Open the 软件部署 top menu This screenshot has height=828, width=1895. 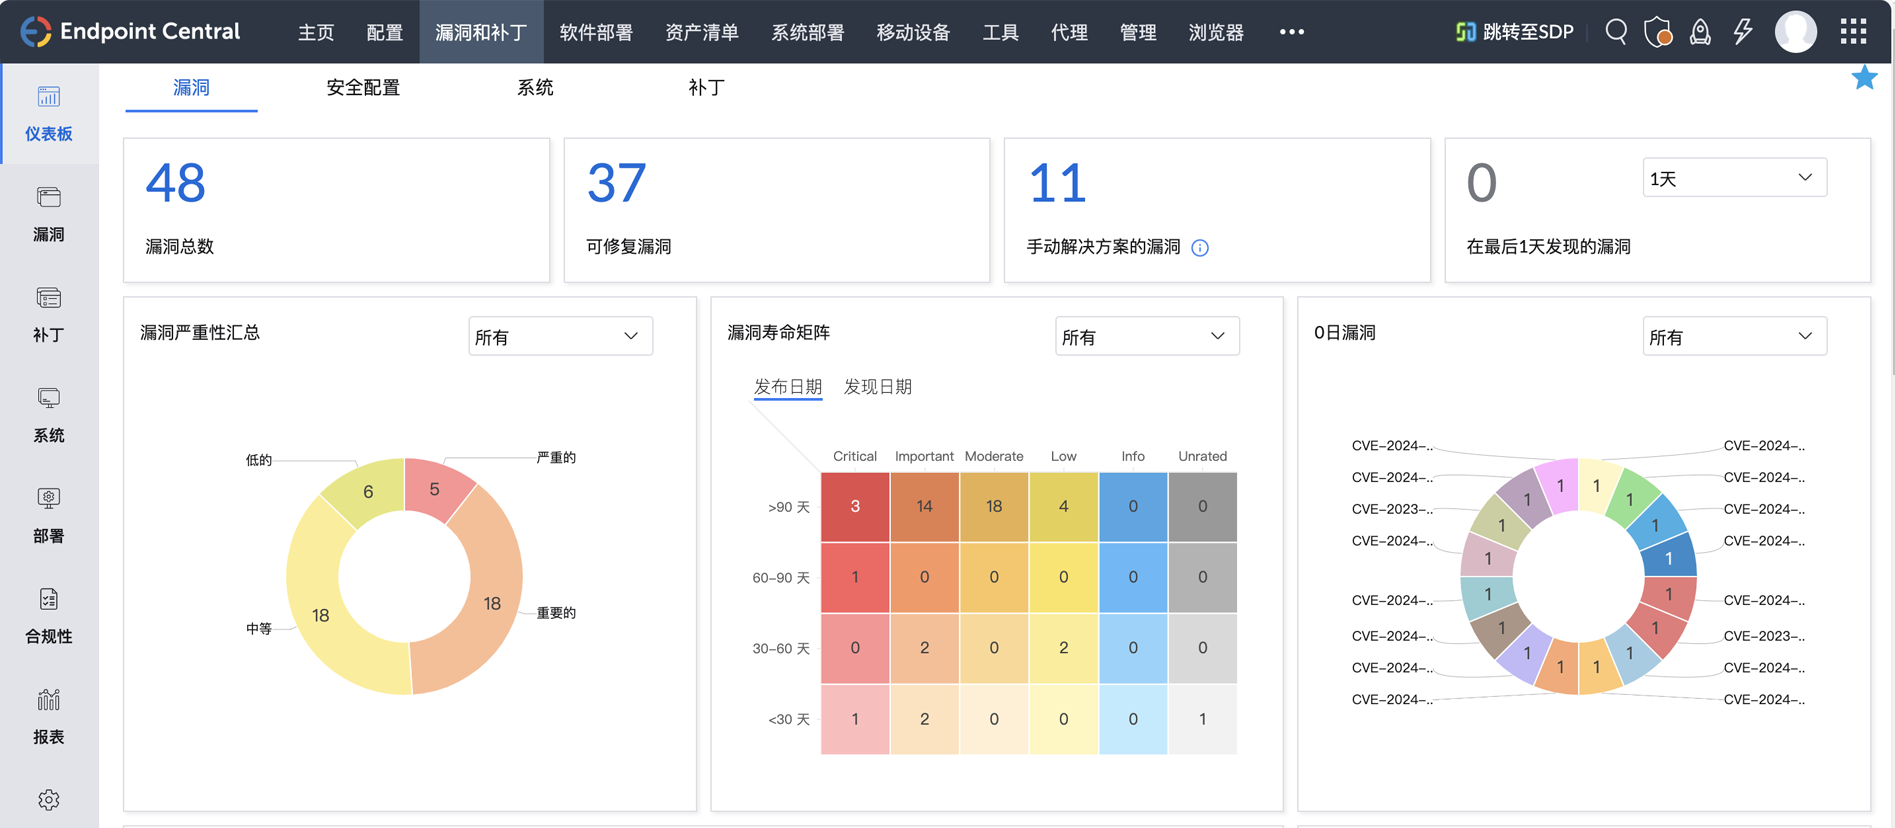pos(596,32)
